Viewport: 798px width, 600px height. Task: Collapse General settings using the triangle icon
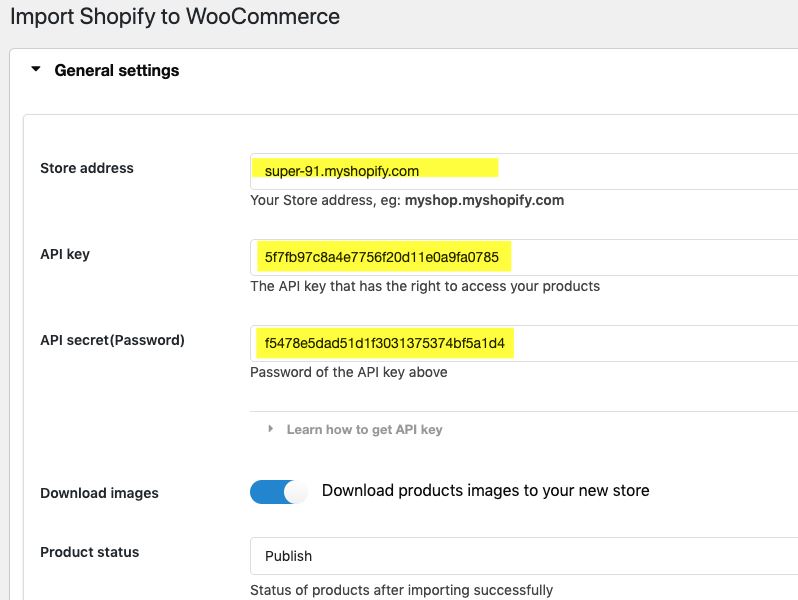coord(36,69)
